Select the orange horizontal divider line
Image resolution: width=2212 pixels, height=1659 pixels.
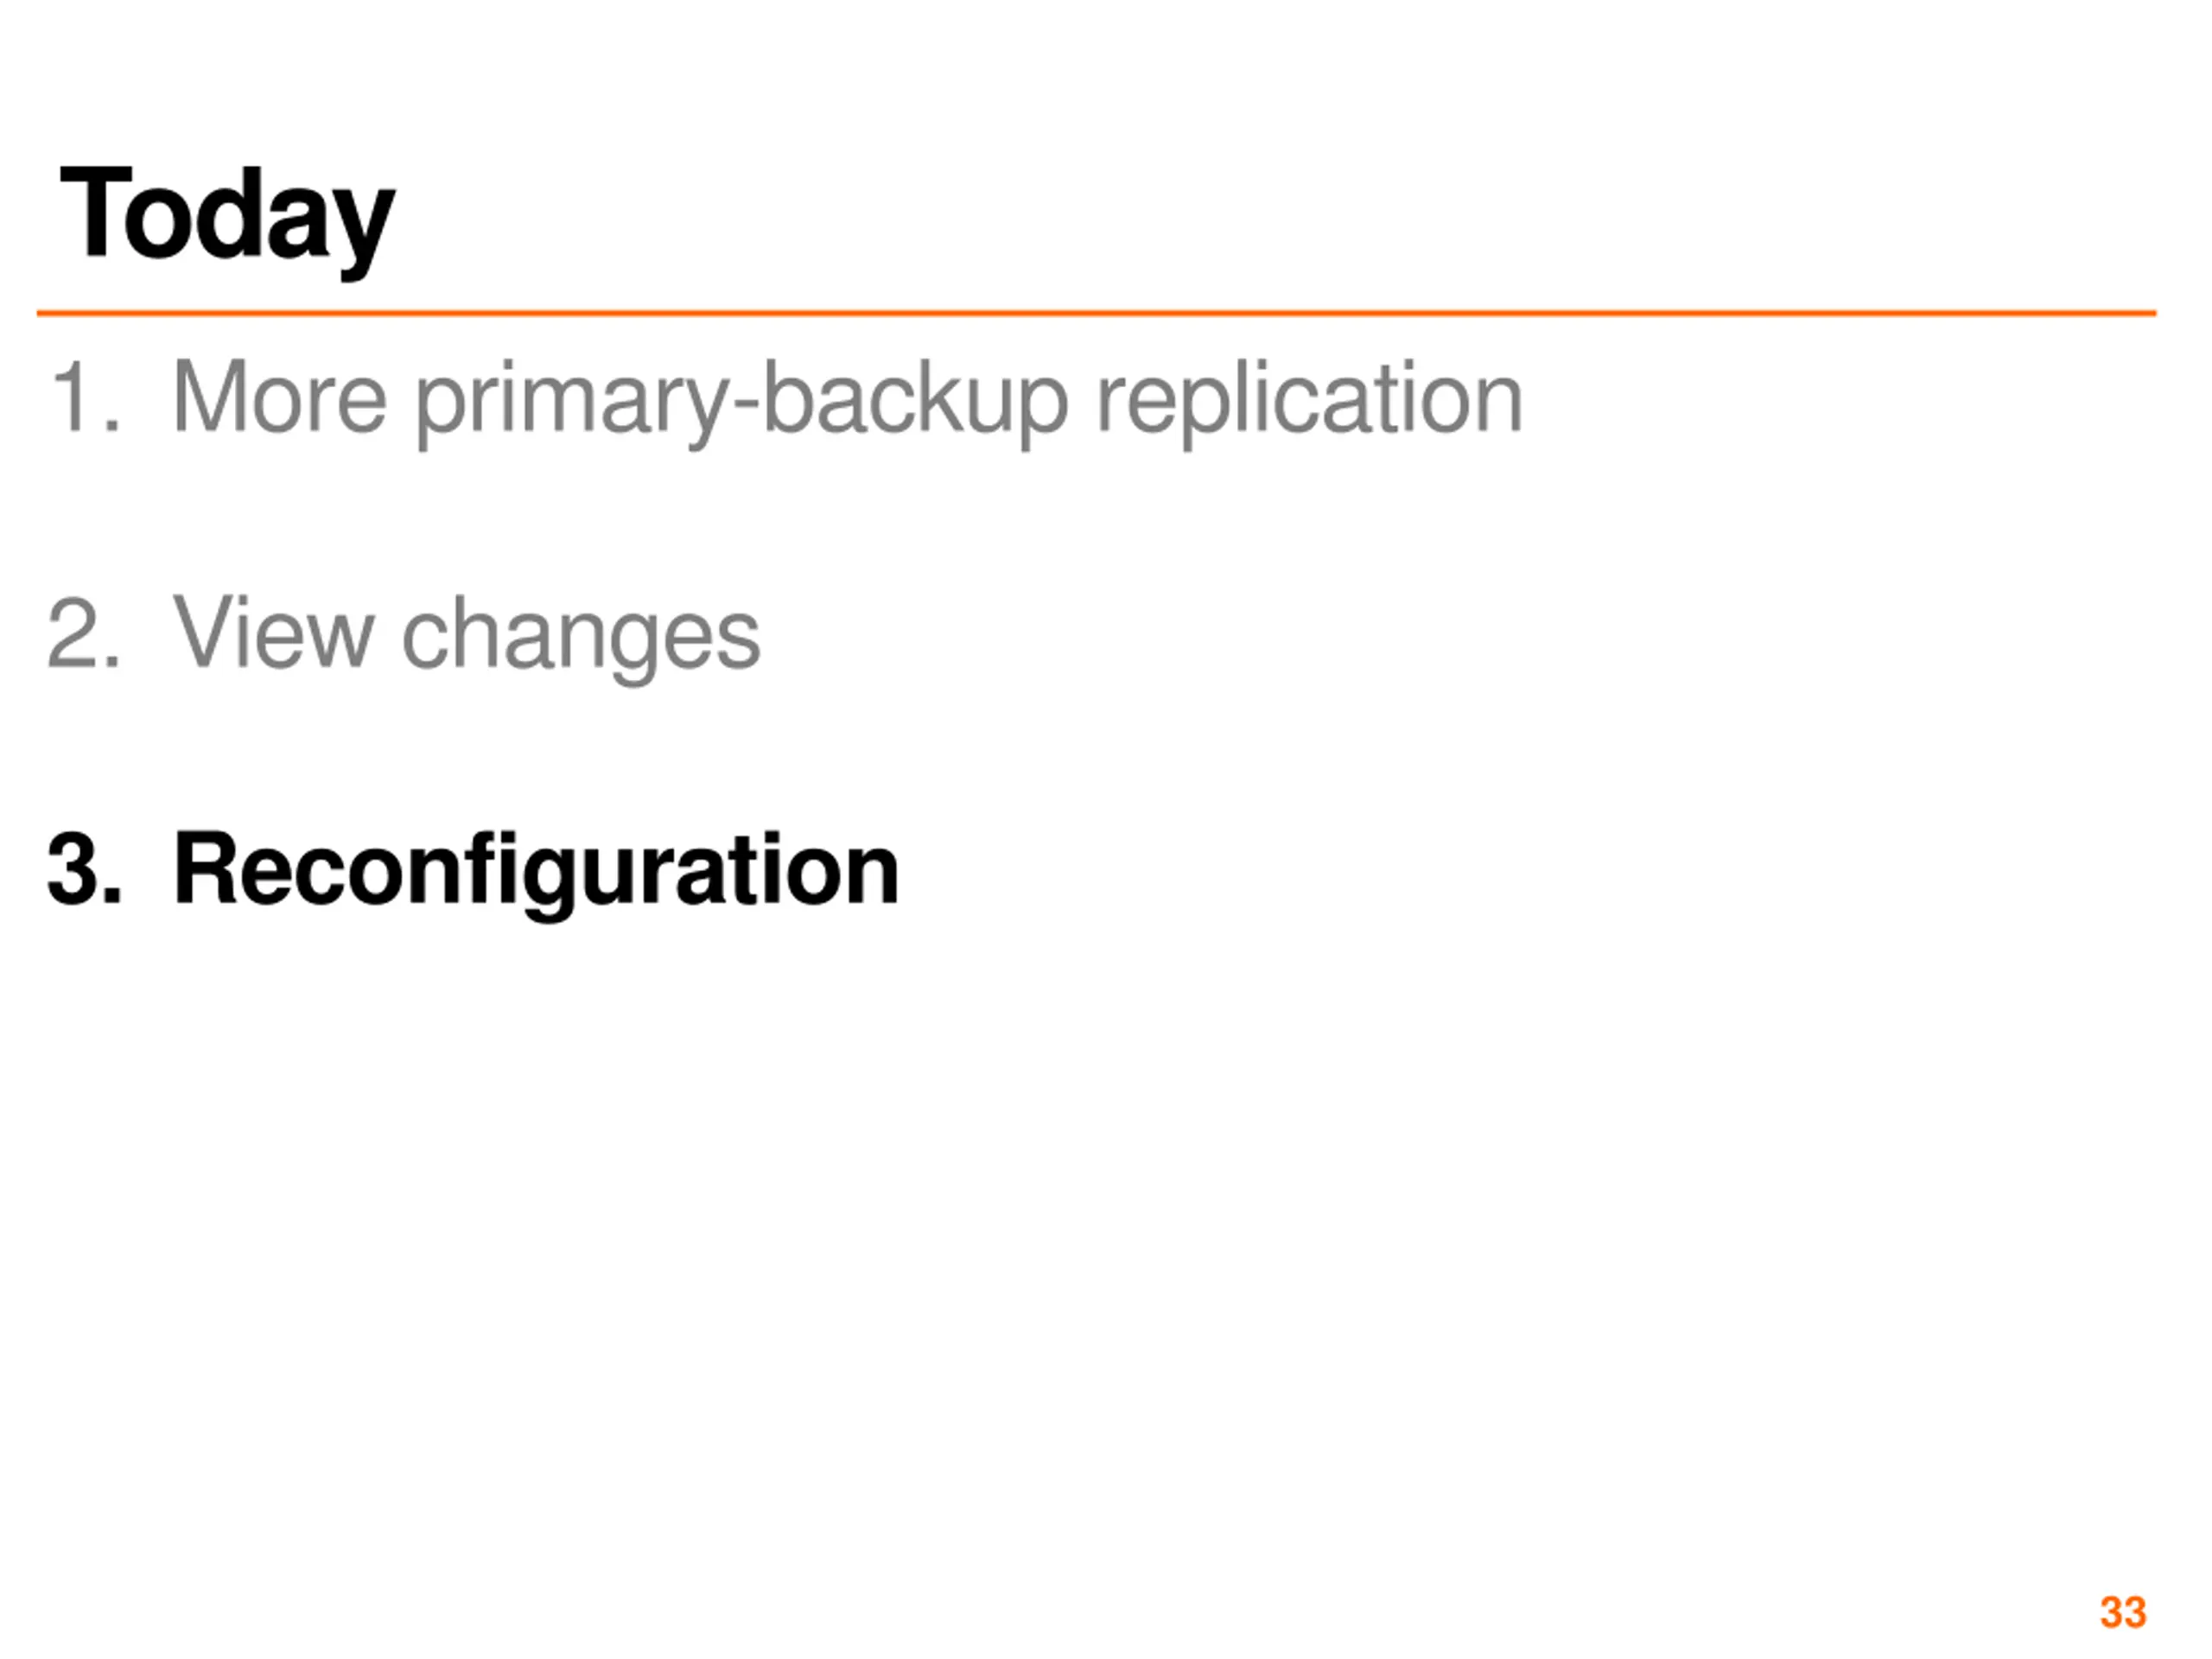pos(1096,313)
